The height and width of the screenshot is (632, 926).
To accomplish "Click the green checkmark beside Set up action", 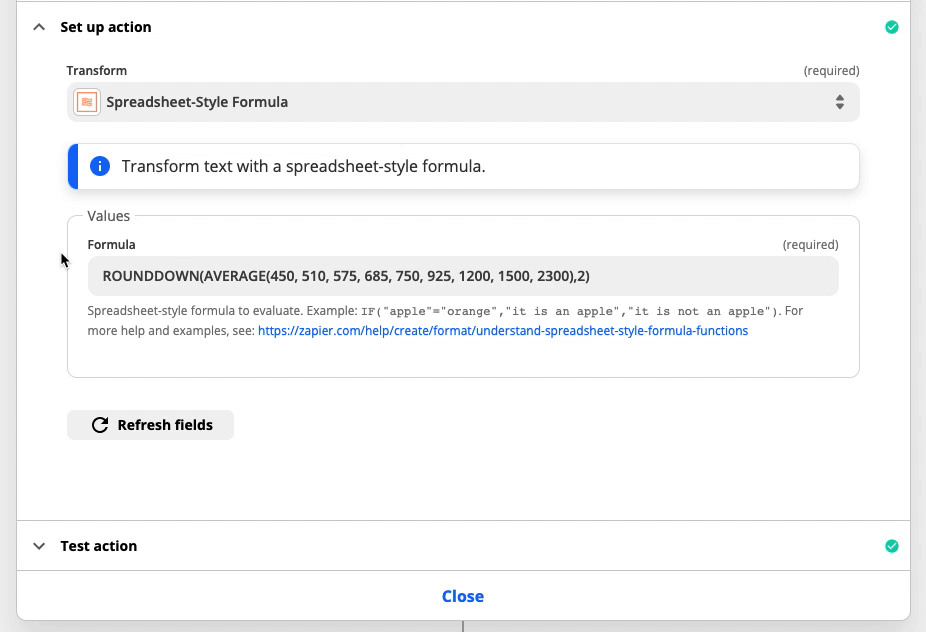I will point(892,27).
